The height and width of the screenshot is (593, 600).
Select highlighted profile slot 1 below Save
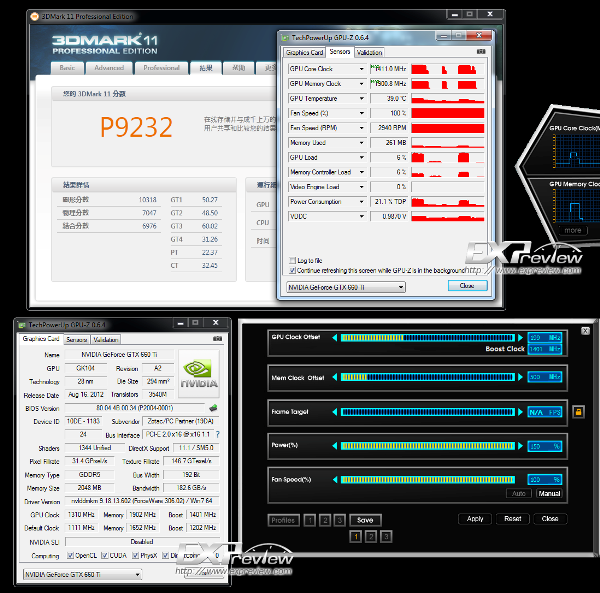coord(355,536)
